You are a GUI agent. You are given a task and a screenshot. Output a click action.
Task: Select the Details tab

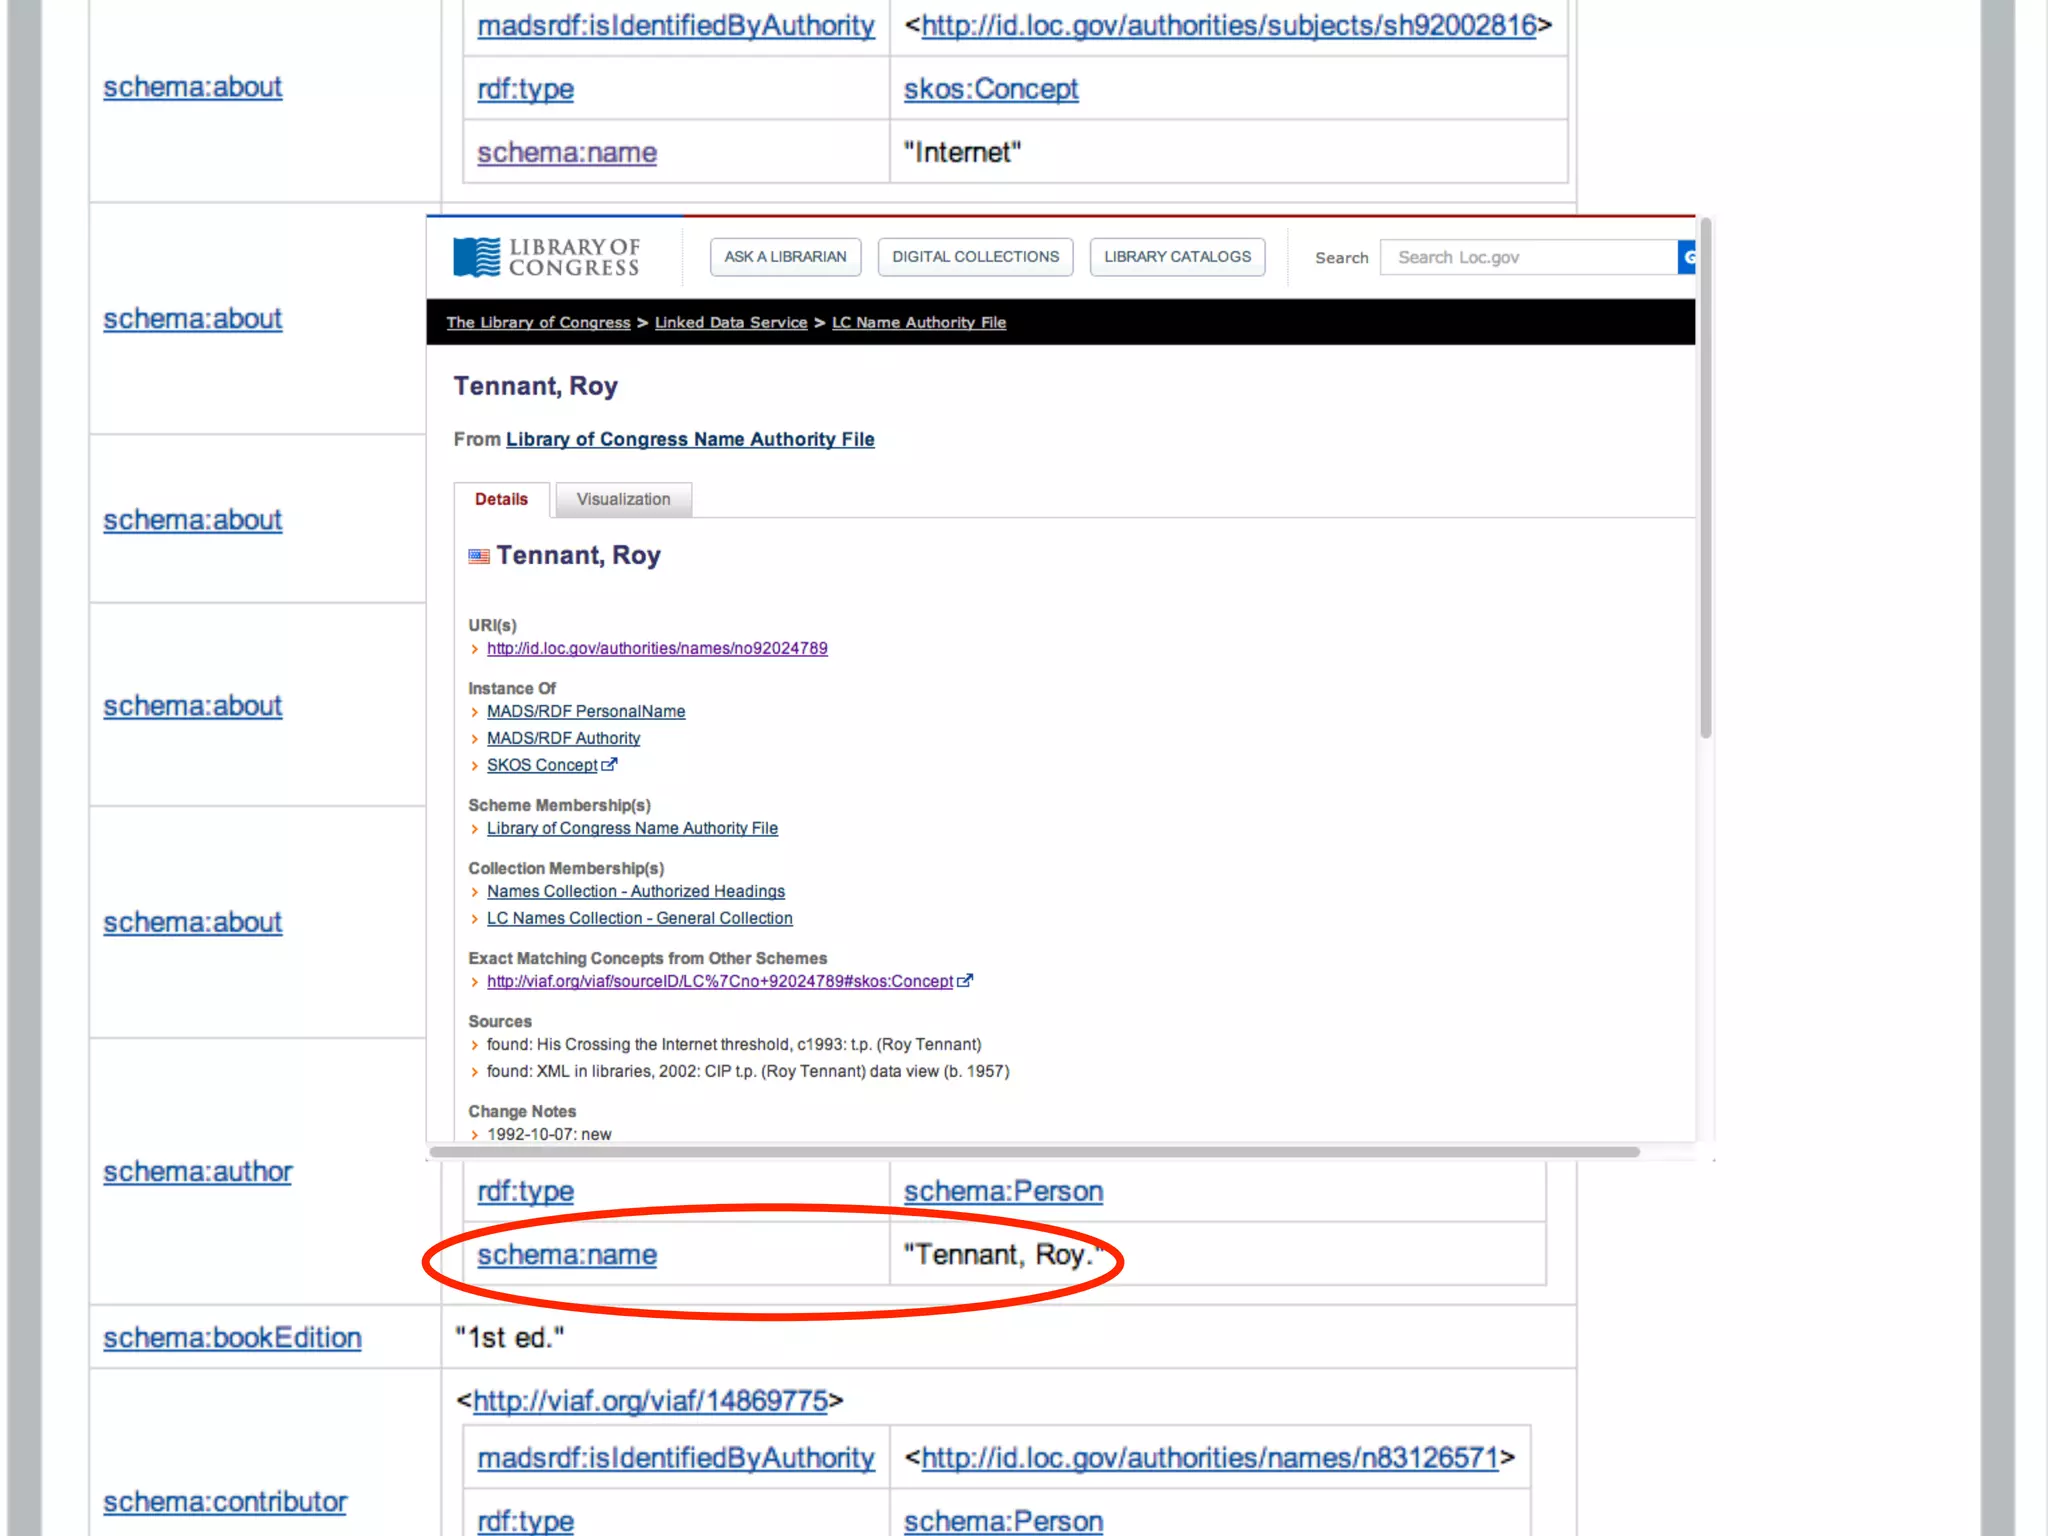[501, 499]
